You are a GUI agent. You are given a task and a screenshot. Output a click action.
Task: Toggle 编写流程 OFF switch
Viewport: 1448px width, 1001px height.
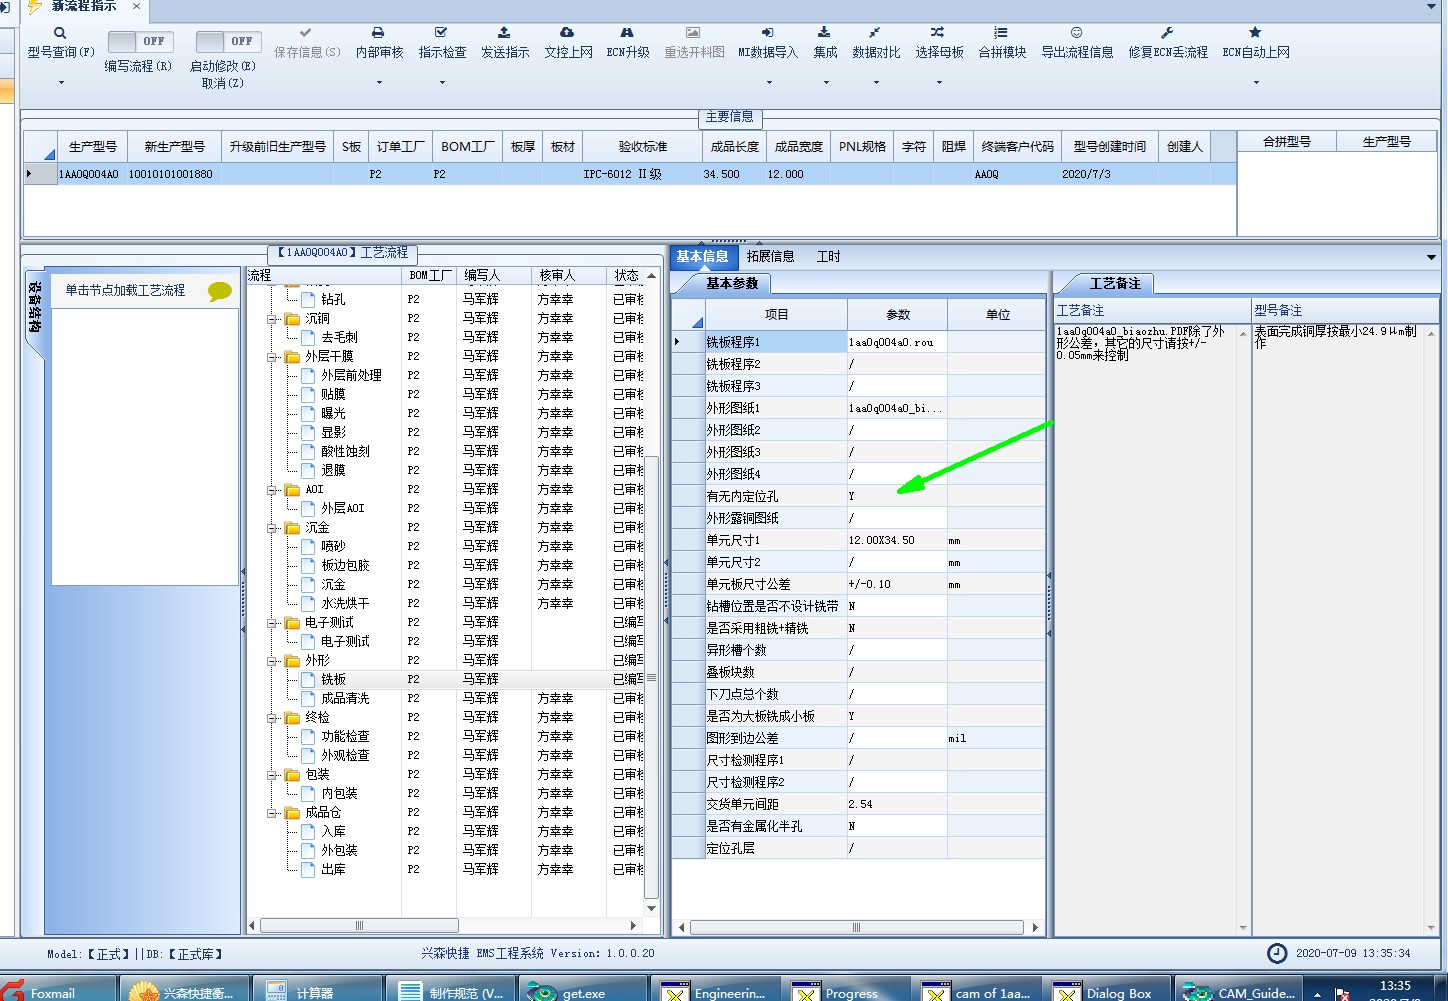click(139, 41)
